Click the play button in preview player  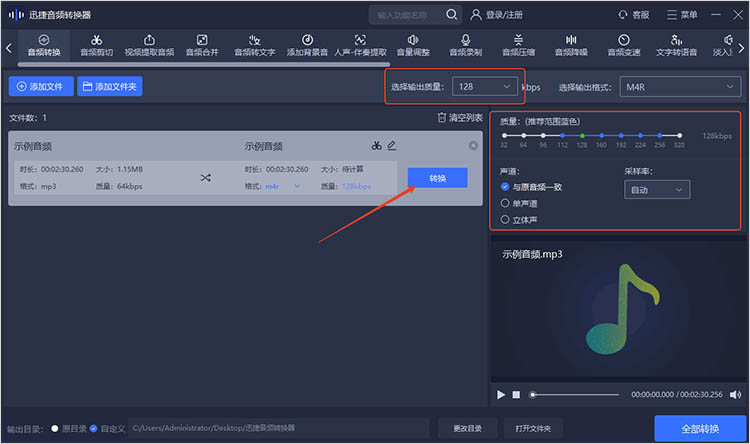pos(501,394)
